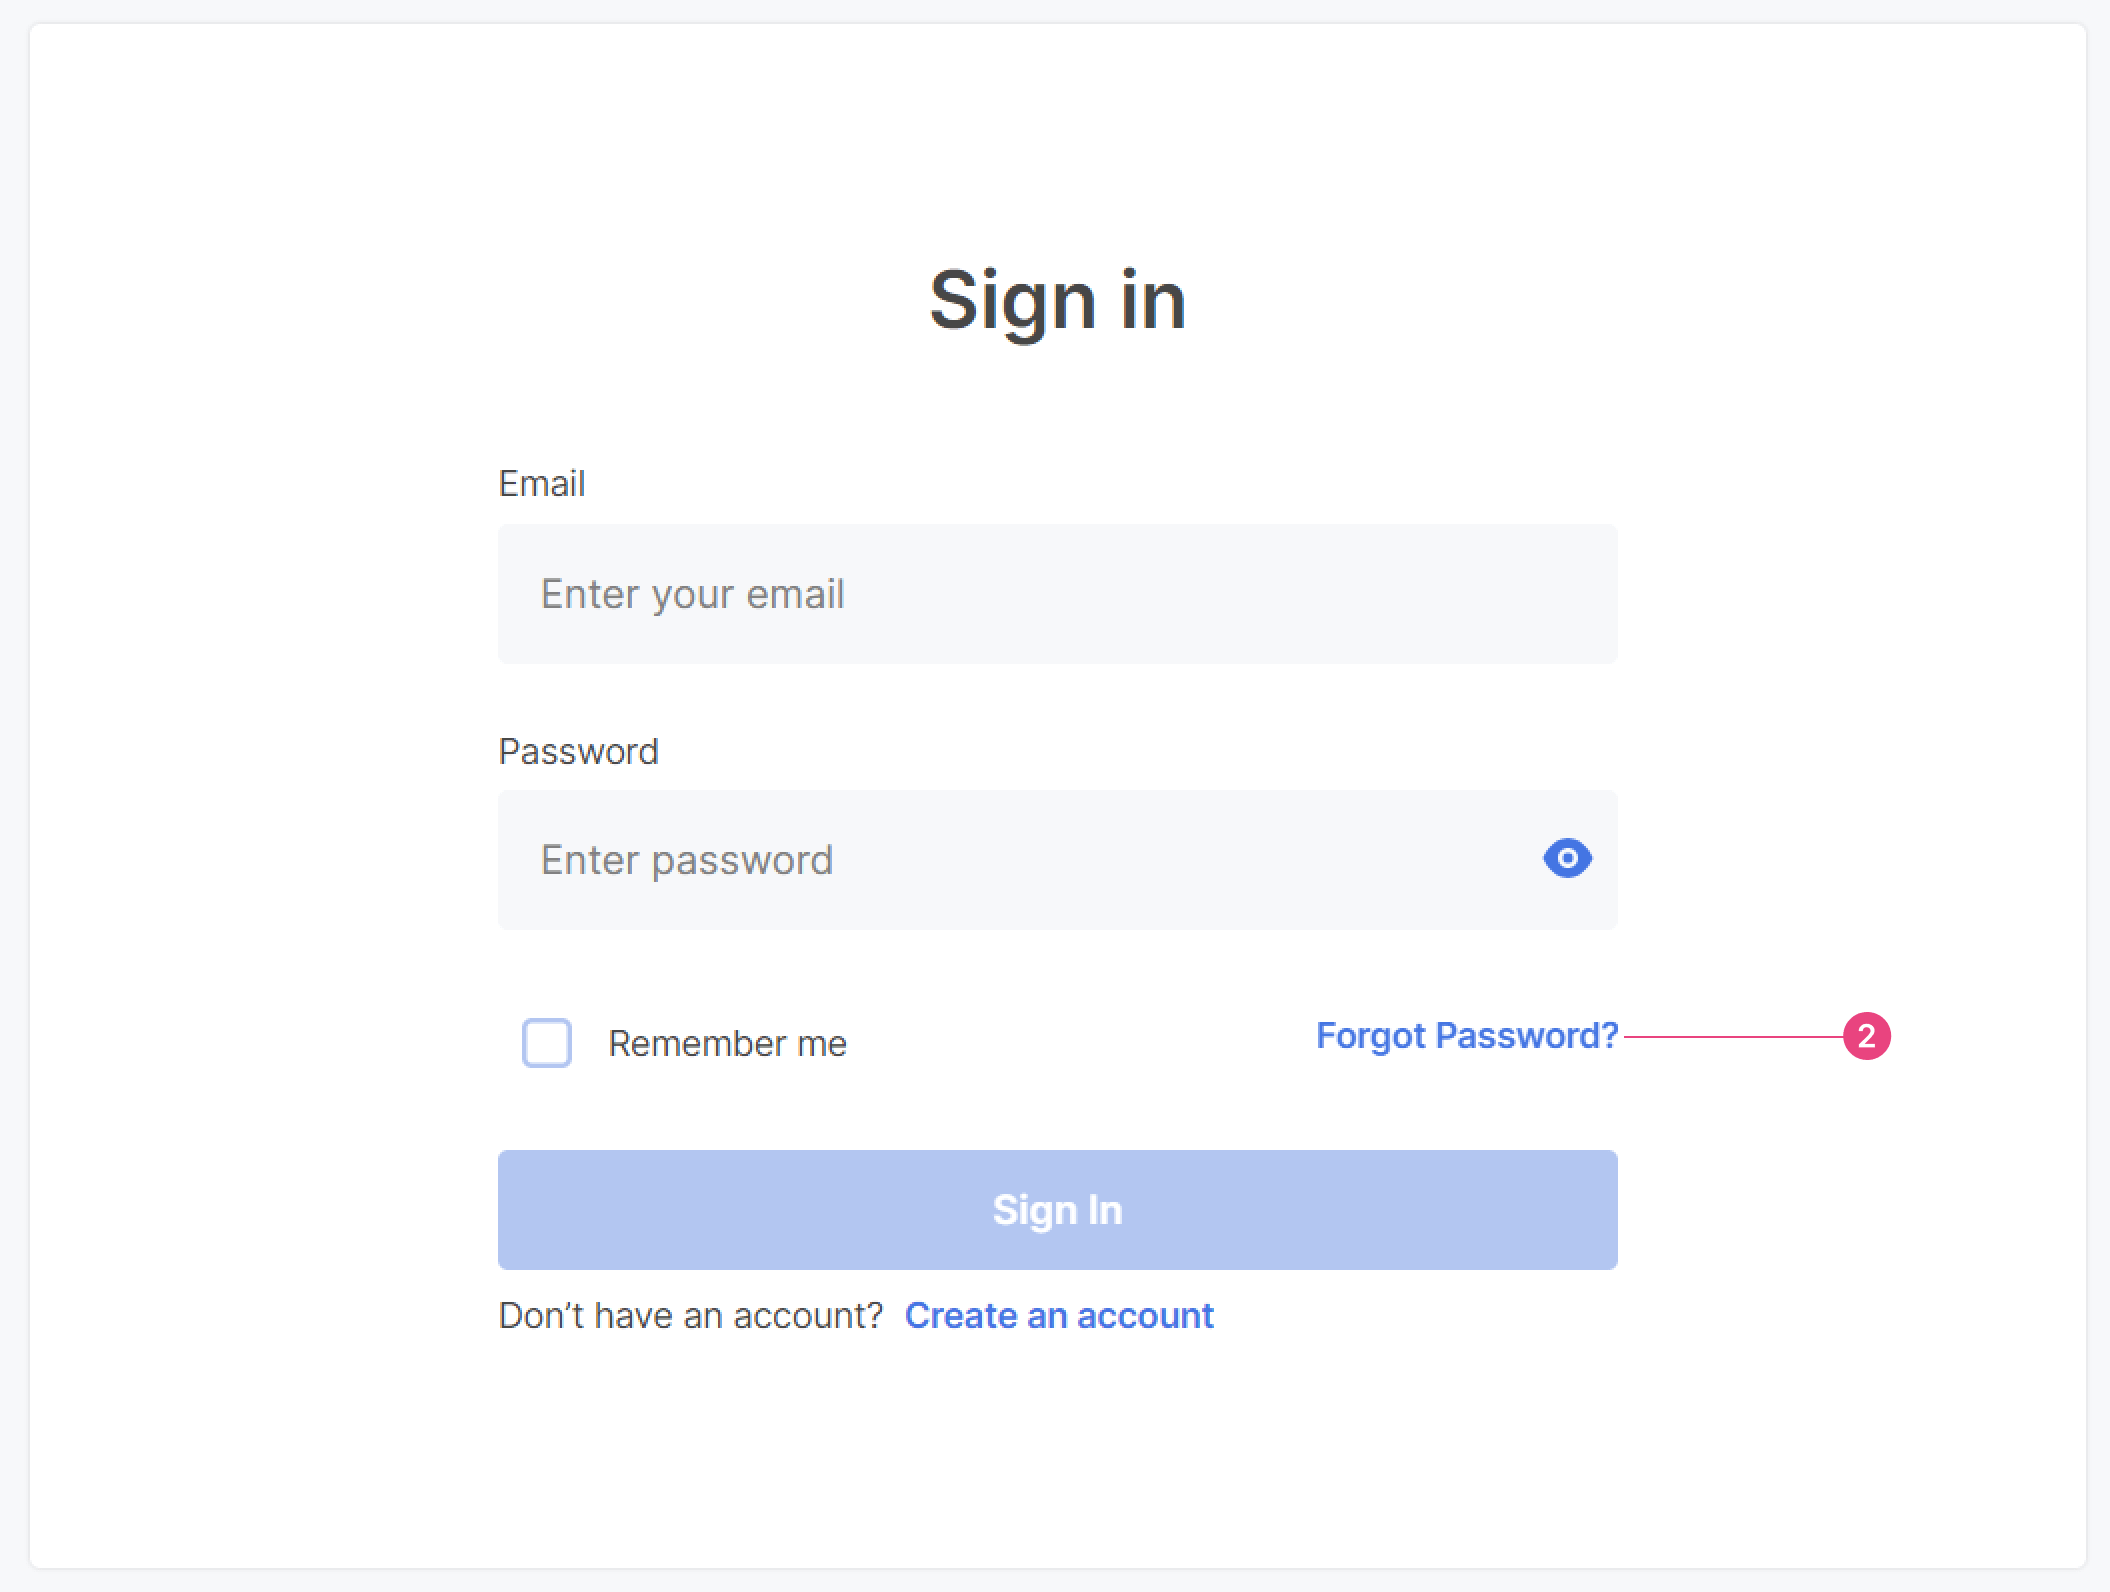Click the Remember me text label

pyautogui.click(x=727, y=1043)
